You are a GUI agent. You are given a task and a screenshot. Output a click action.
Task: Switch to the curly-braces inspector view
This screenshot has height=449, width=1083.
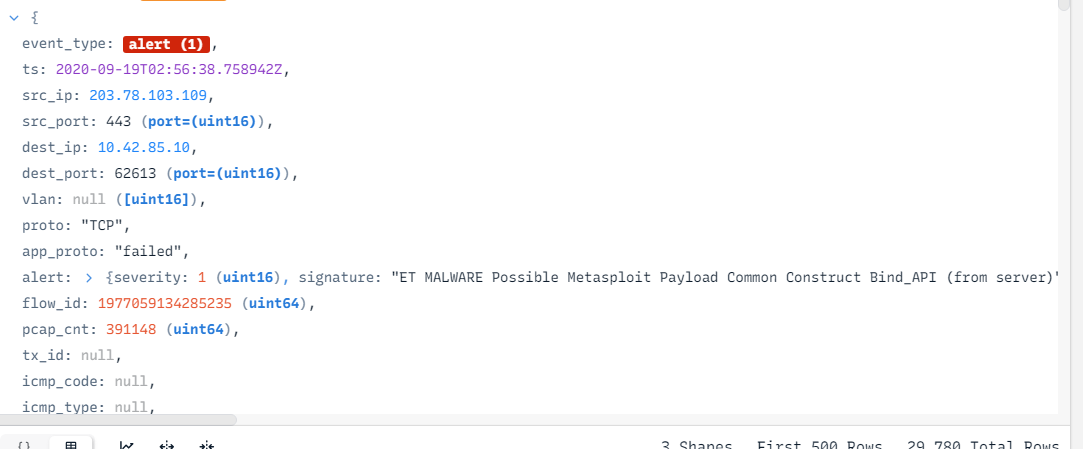click(x=26, y=444)
